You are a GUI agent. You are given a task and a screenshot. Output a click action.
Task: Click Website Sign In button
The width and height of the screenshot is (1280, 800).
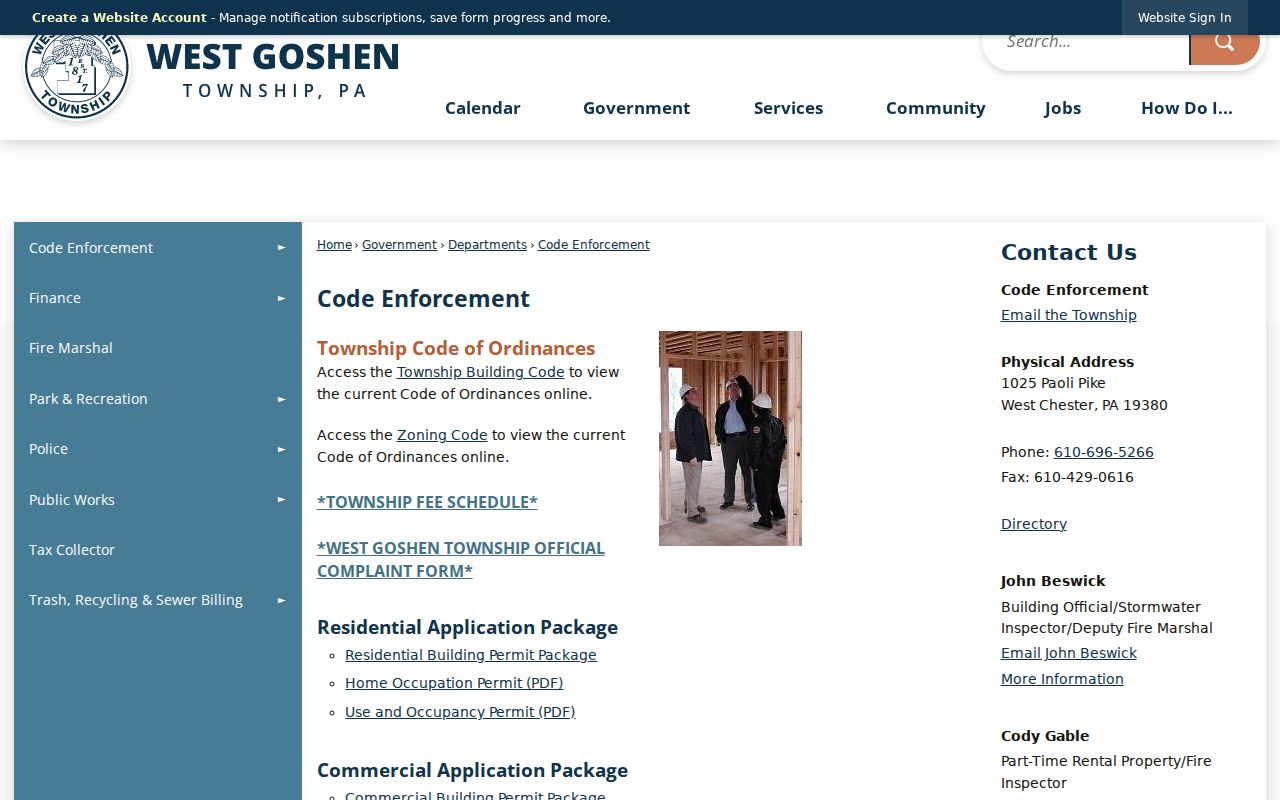(1185, 17)
